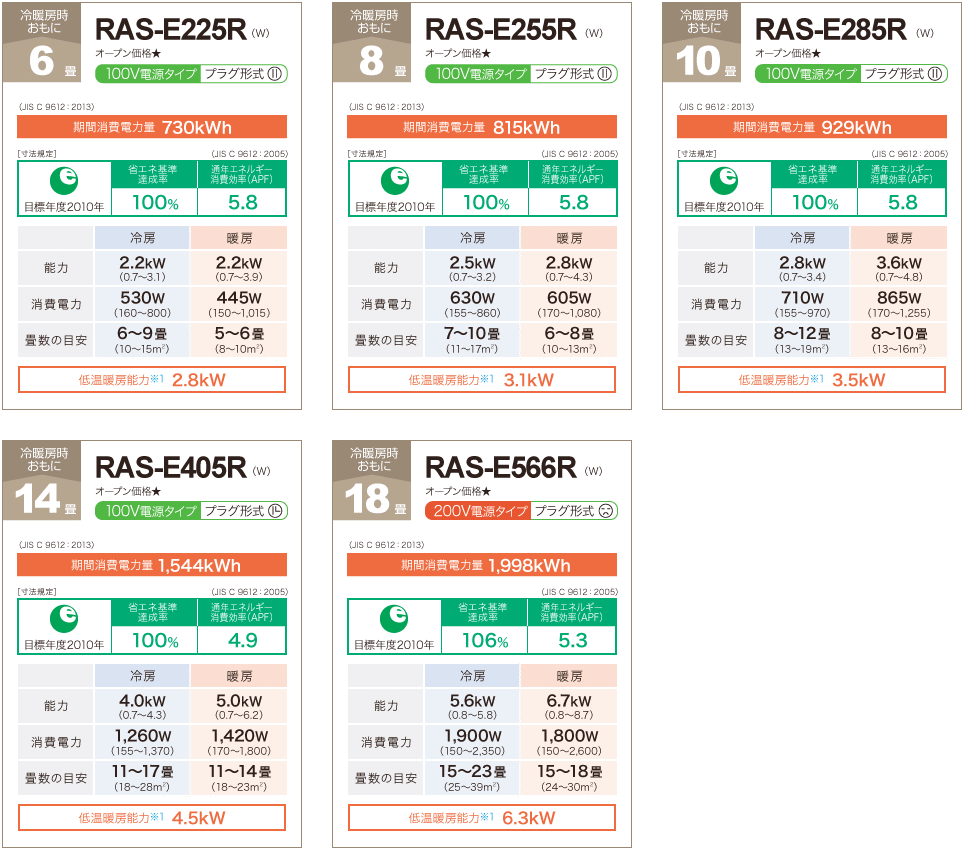Click low-temp heating value 4.5kW box

[x=152, y=817]
